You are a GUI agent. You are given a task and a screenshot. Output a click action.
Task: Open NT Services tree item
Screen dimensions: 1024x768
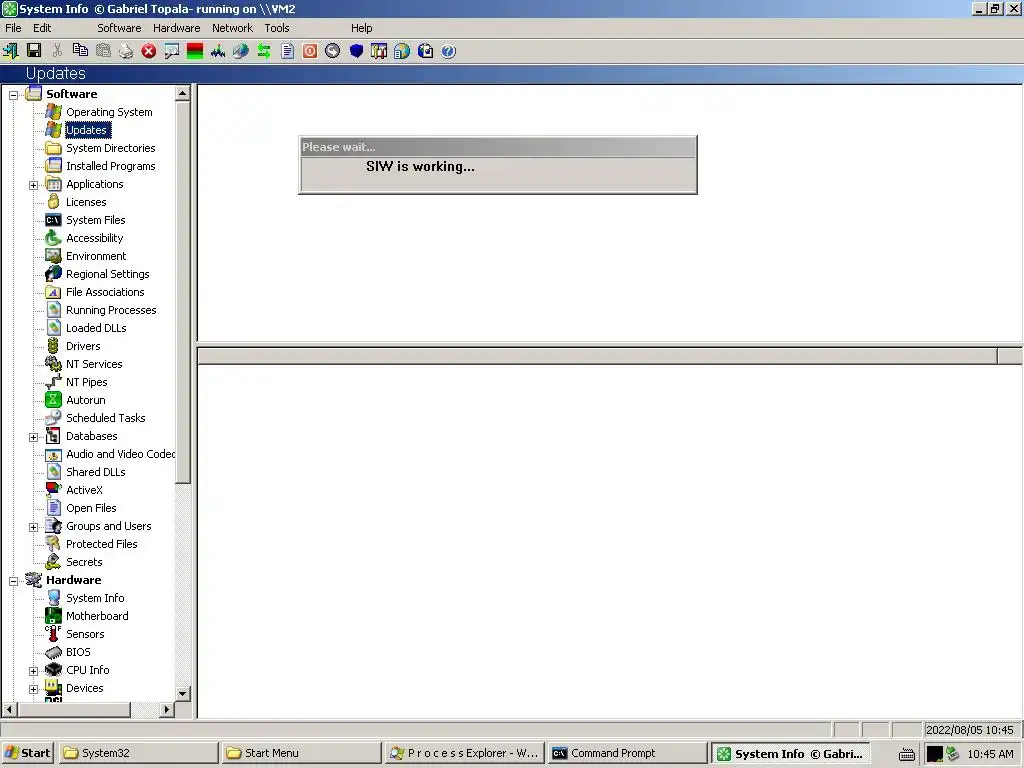click(94, 364)
